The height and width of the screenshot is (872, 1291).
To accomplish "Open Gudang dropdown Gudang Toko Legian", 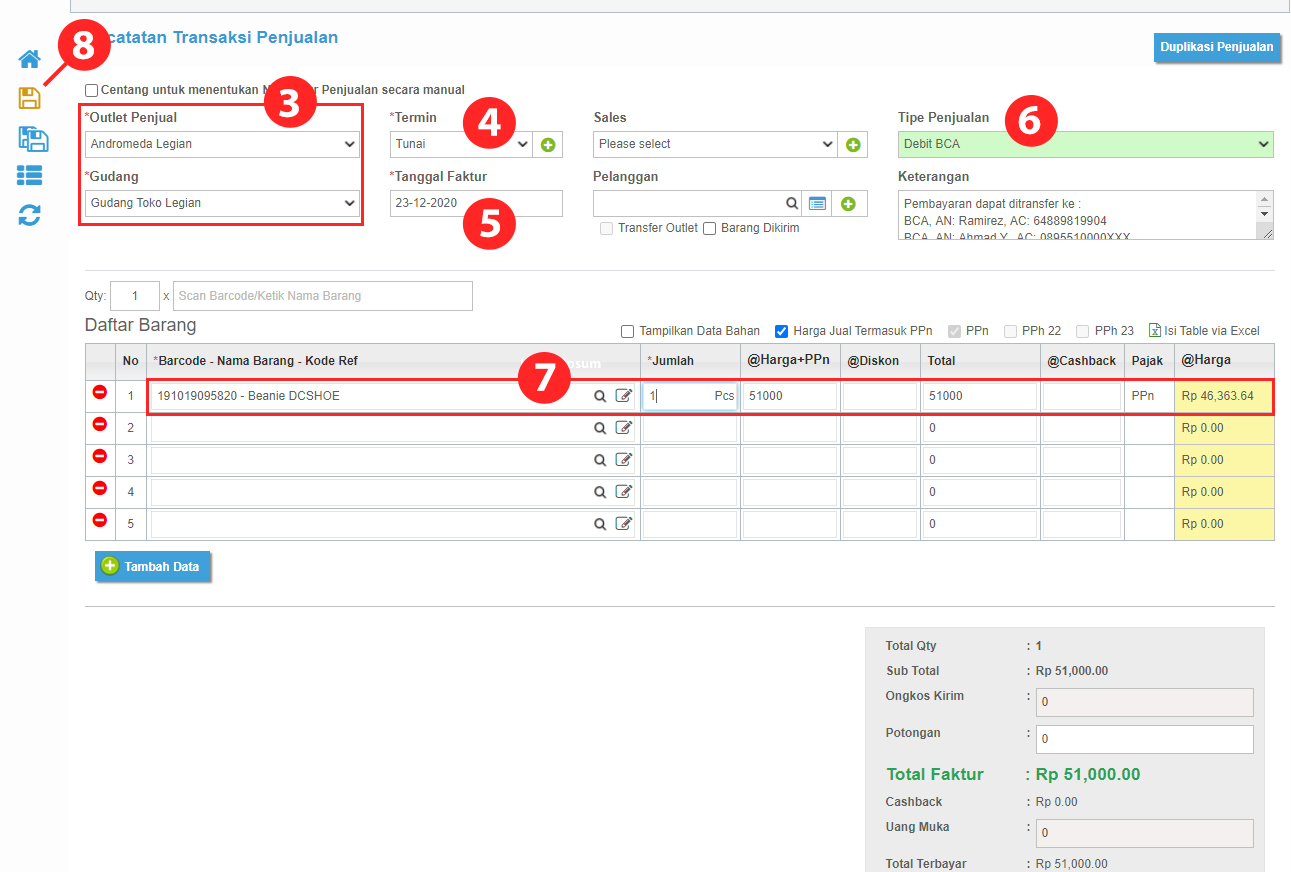I will (x=222, y=203).
